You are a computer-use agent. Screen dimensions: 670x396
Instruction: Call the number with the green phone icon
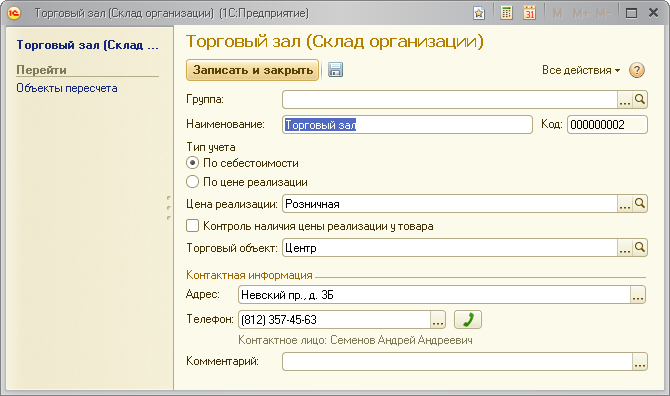coord(468,320)
